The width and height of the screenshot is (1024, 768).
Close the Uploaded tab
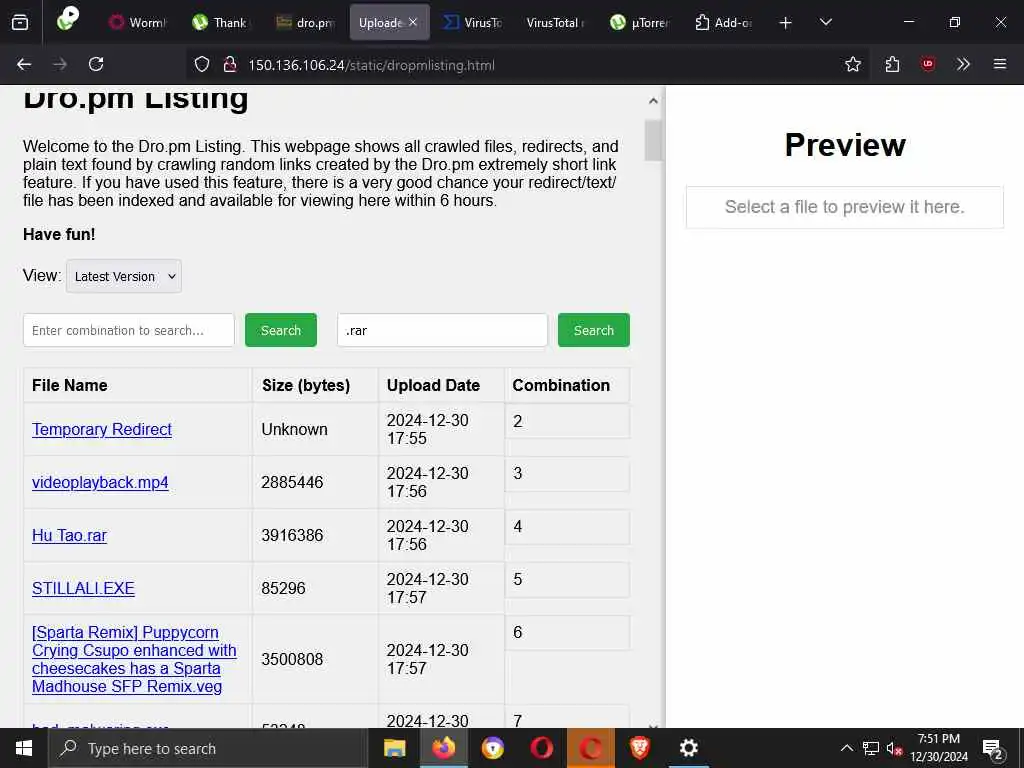coord(413,22)
